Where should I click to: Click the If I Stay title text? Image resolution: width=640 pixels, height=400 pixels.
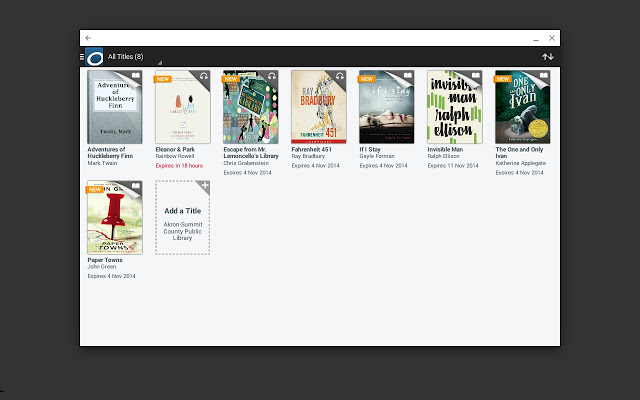(x=370, y=149)
